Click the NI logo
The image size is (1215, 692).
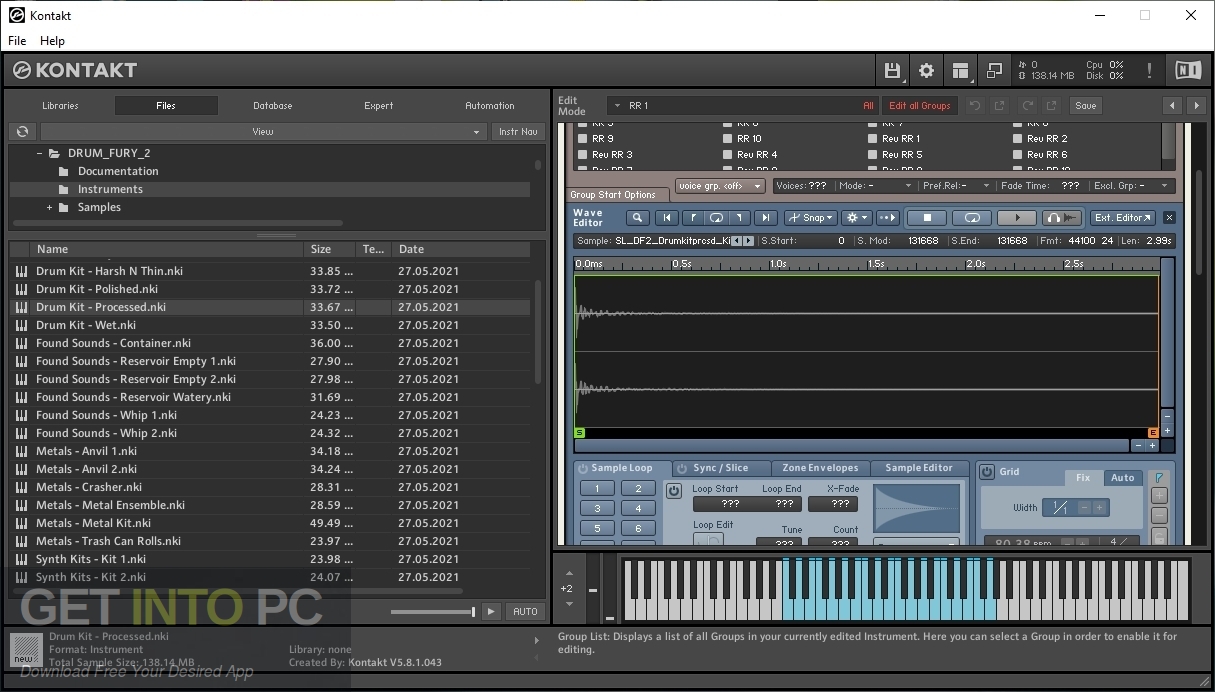pyautogui.click(x=1187, y=70)
